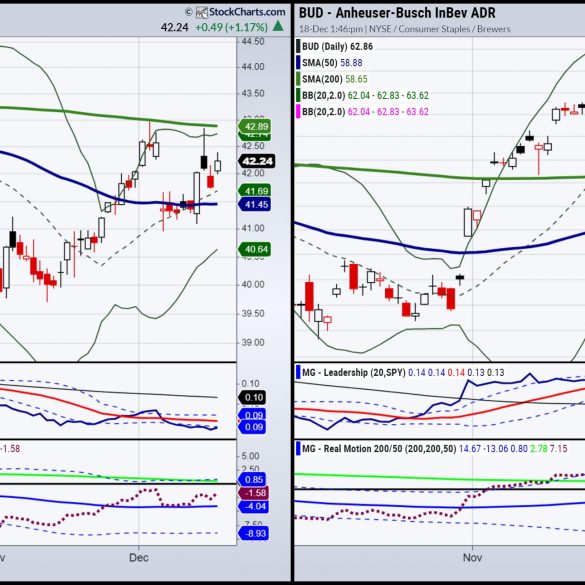Click the black 42.24 current price tag
The height and width of the screenshot is (585, 585).
point(257,161)
